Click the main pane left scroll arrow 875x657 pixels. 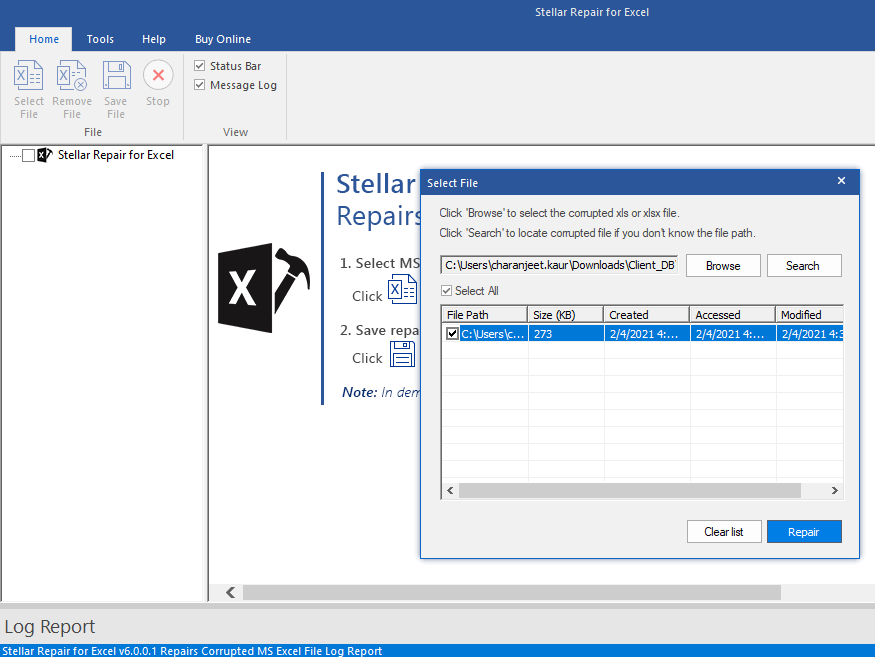pyautogui.click(x=230, y=592)
